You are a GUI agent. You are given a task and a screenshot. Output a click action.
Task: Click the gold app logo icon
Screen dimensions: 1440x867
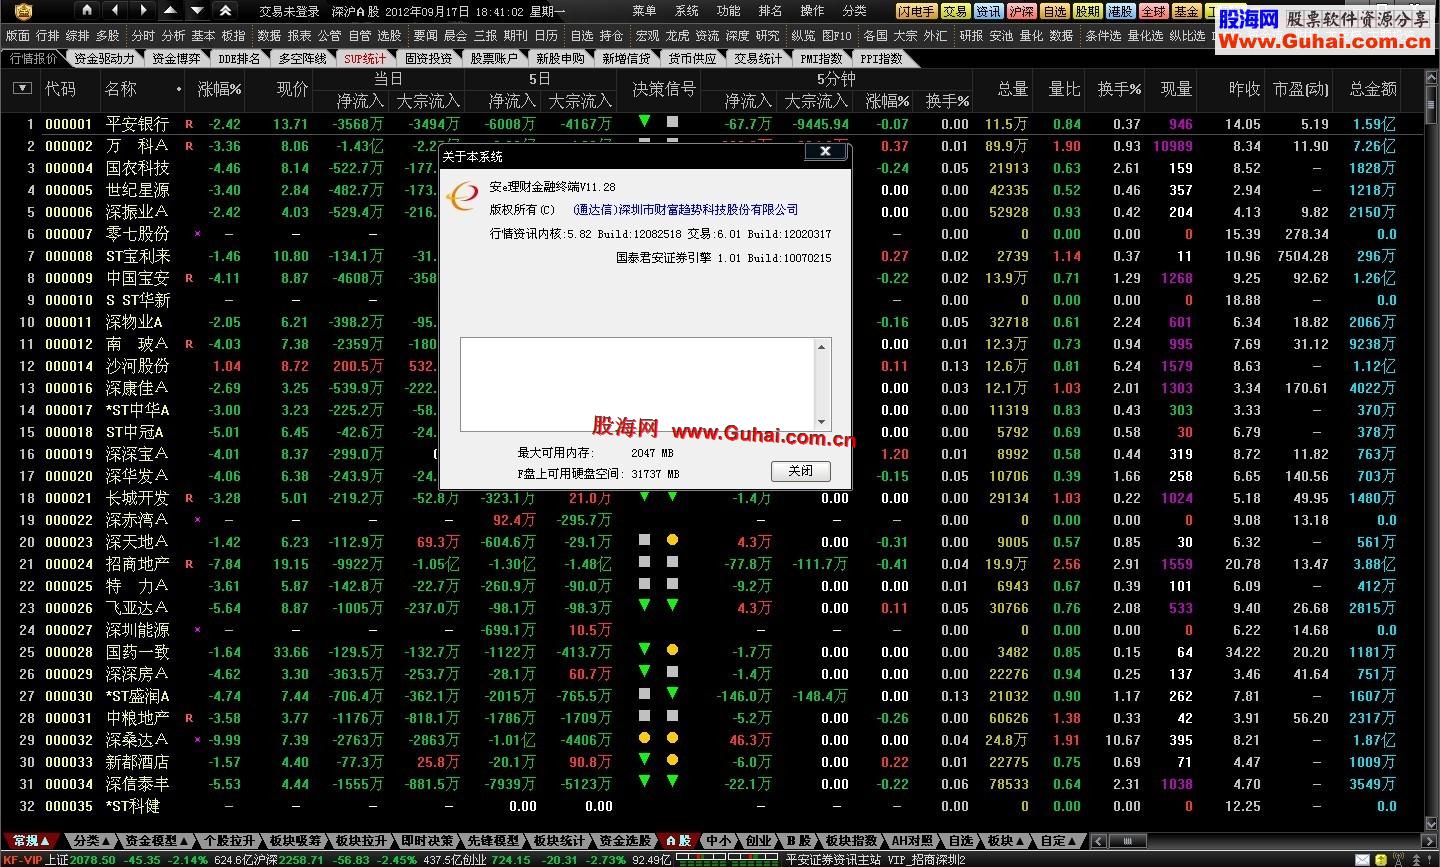tap(23, 11)
